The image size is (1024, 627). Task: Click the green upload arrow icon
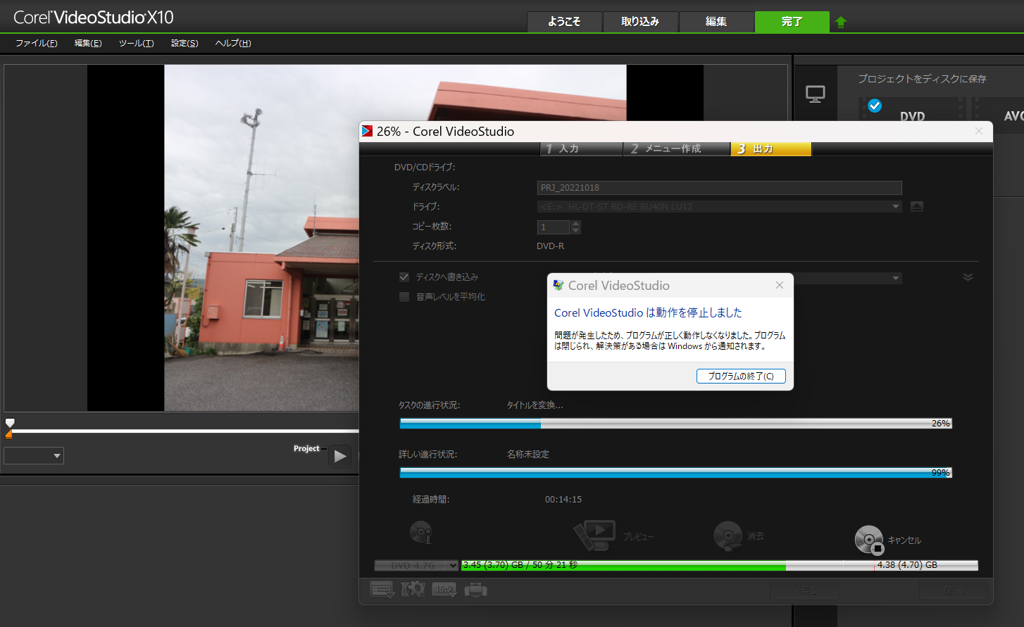tap(841, 22)
